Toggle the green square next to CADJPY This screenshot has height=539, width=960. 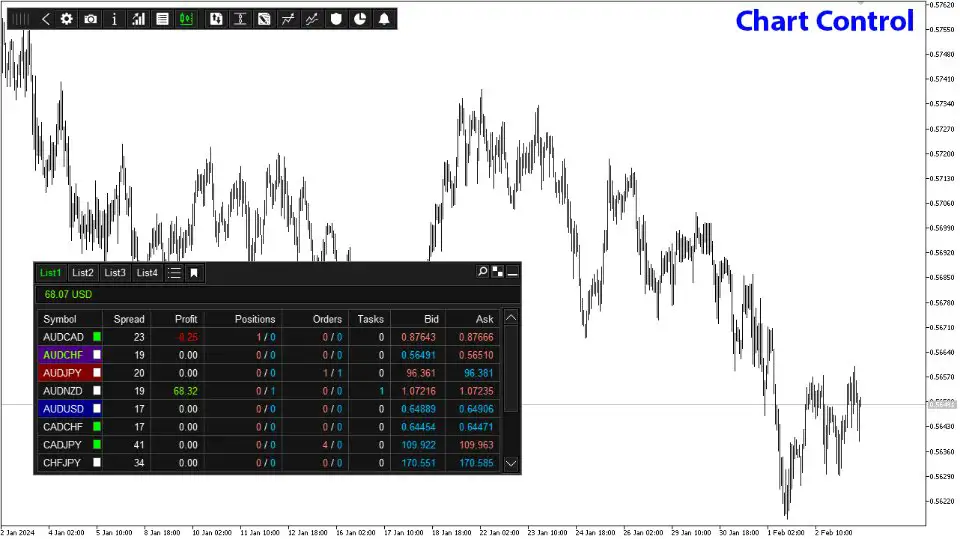tap(97, 444)
